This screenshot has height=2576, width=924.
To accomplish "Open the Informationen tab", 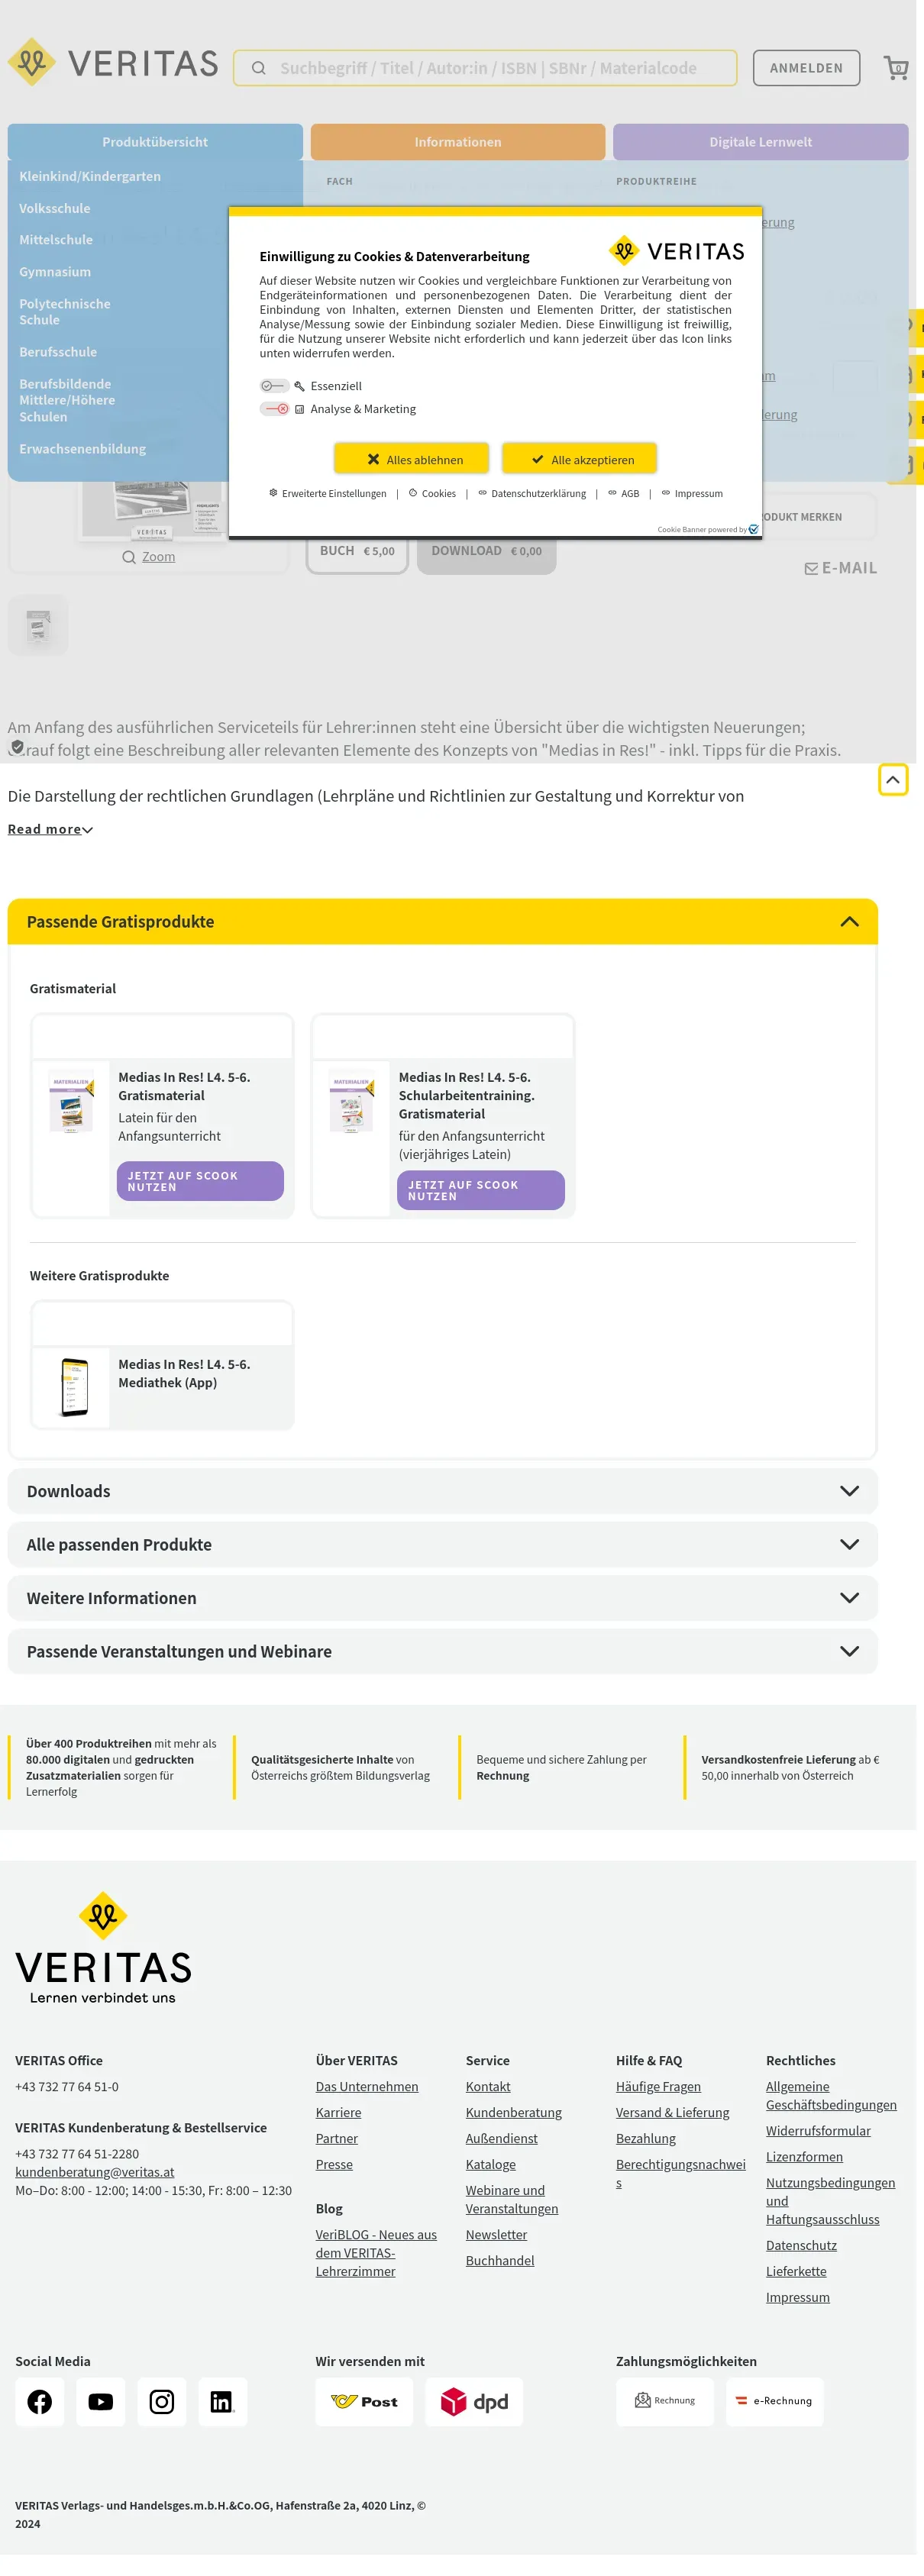I will tap(458, 142).
